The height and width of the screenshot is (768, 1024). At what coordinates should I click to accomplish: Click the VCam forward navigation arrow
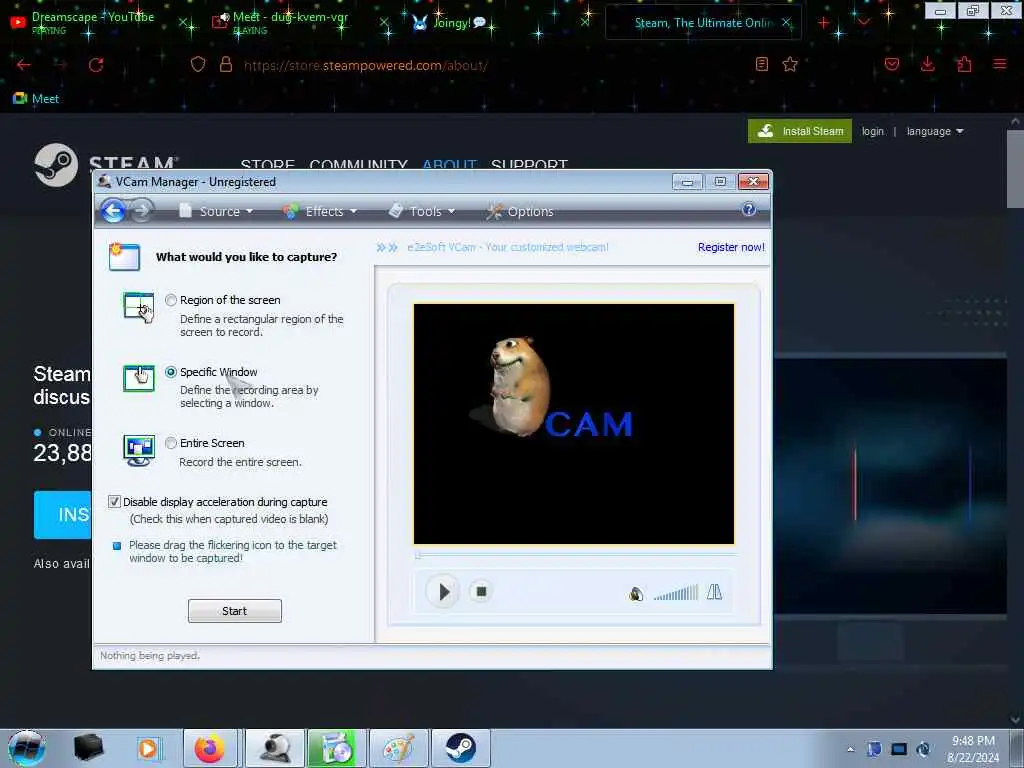pos(141,210)
